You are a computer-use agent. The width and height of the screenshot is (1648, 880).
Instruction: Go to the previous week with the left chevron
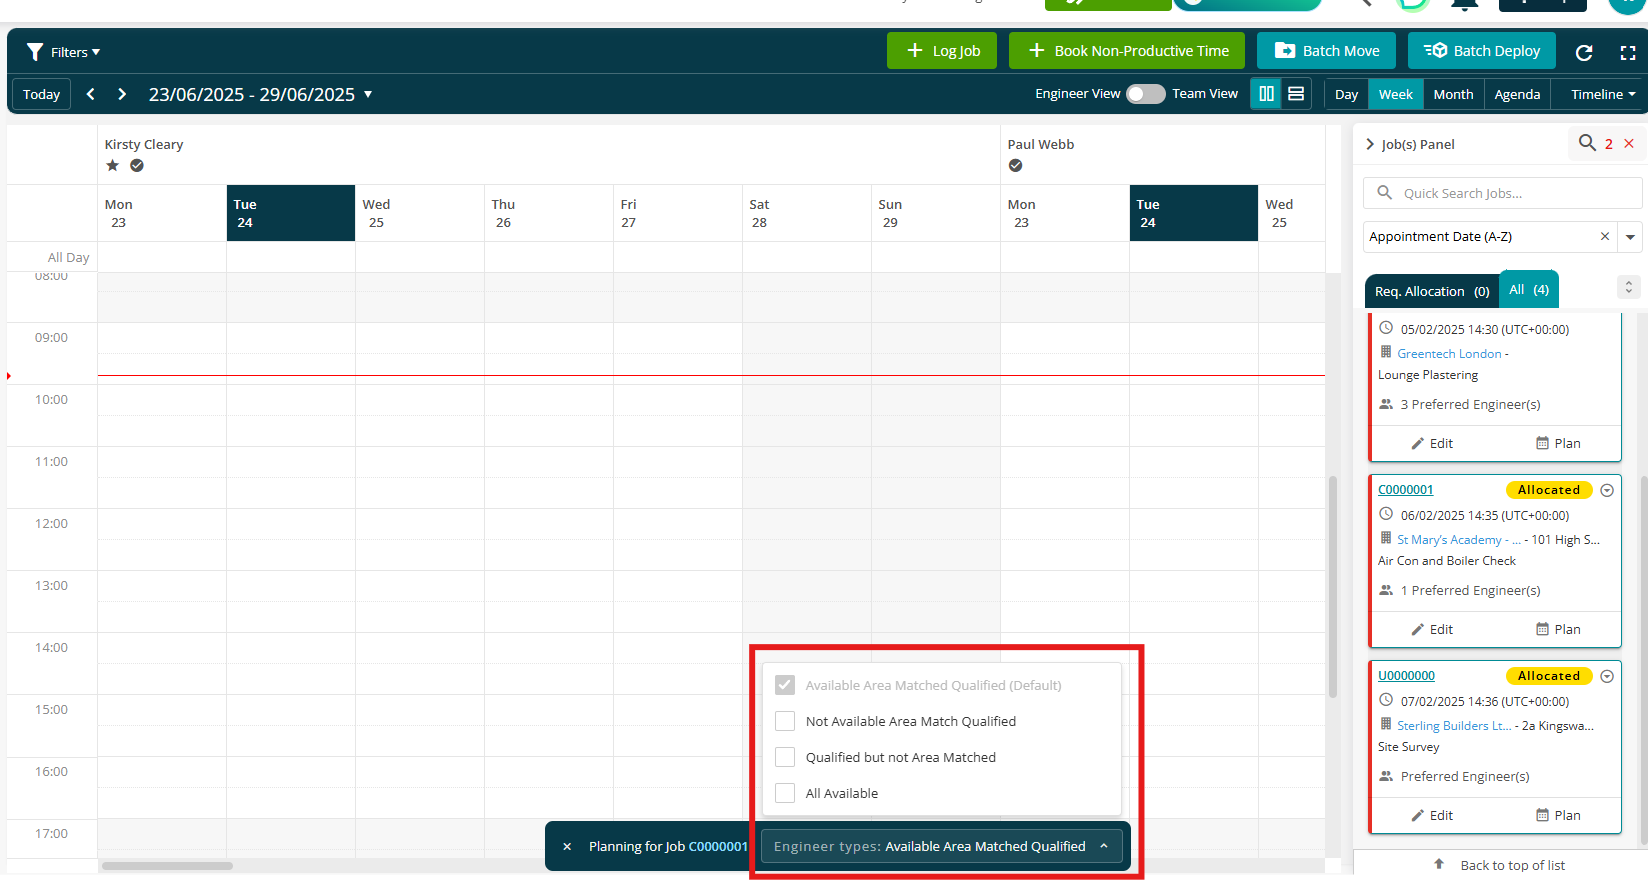(x=91, y=94)
